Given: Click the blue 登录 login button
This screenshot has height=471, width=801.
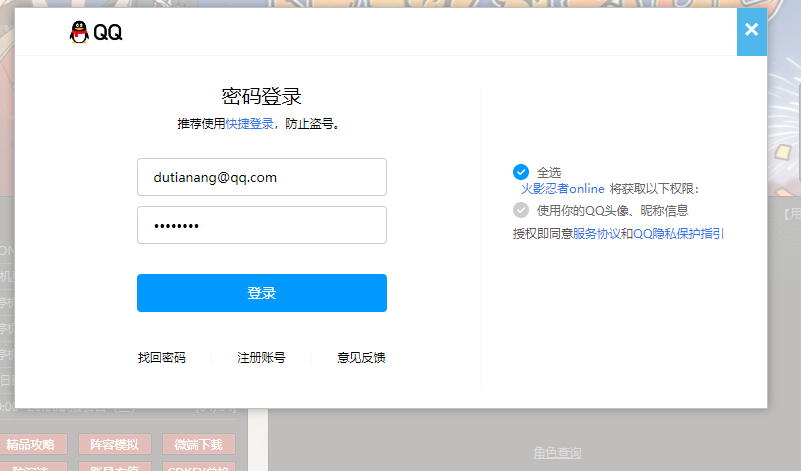Looking at the screenshot, I should (x=262, y=293).
